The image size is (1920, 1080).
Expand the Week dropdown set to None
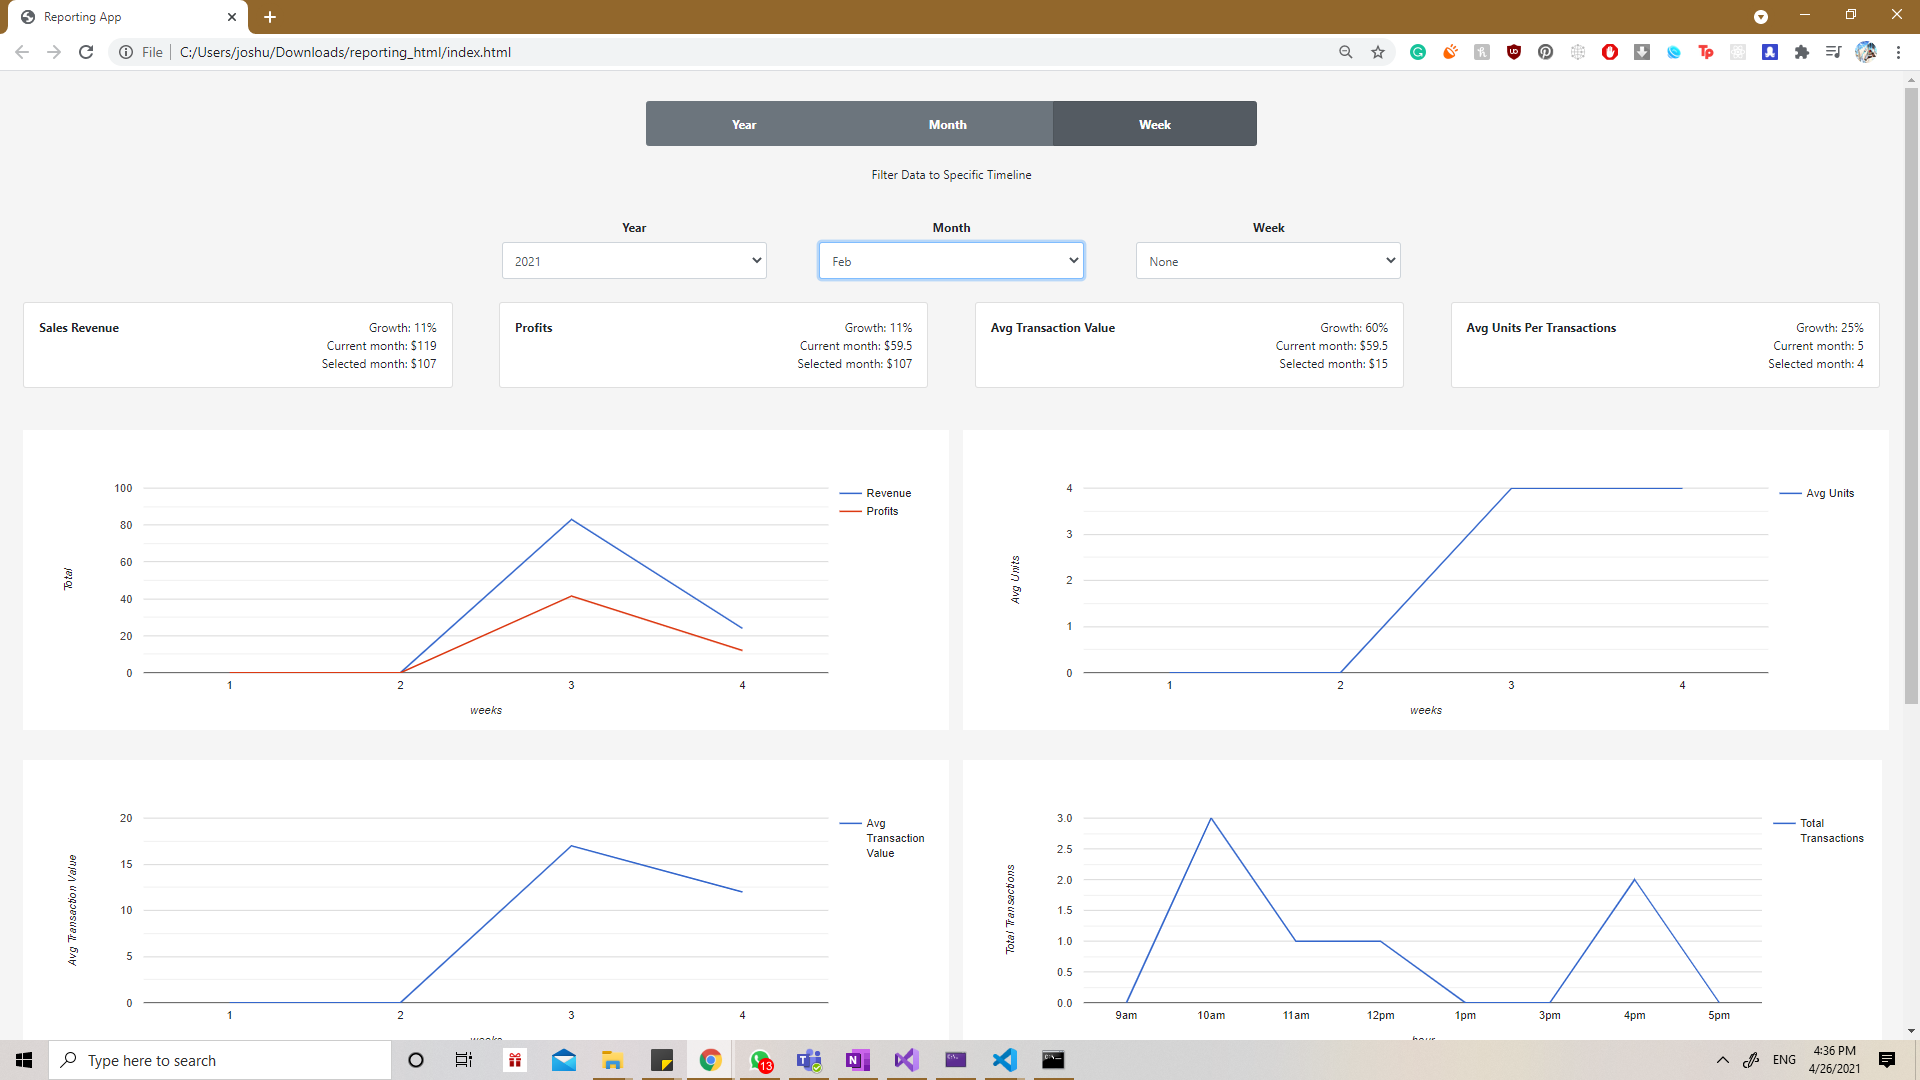pyautogui.click(x=1267, y=260)
